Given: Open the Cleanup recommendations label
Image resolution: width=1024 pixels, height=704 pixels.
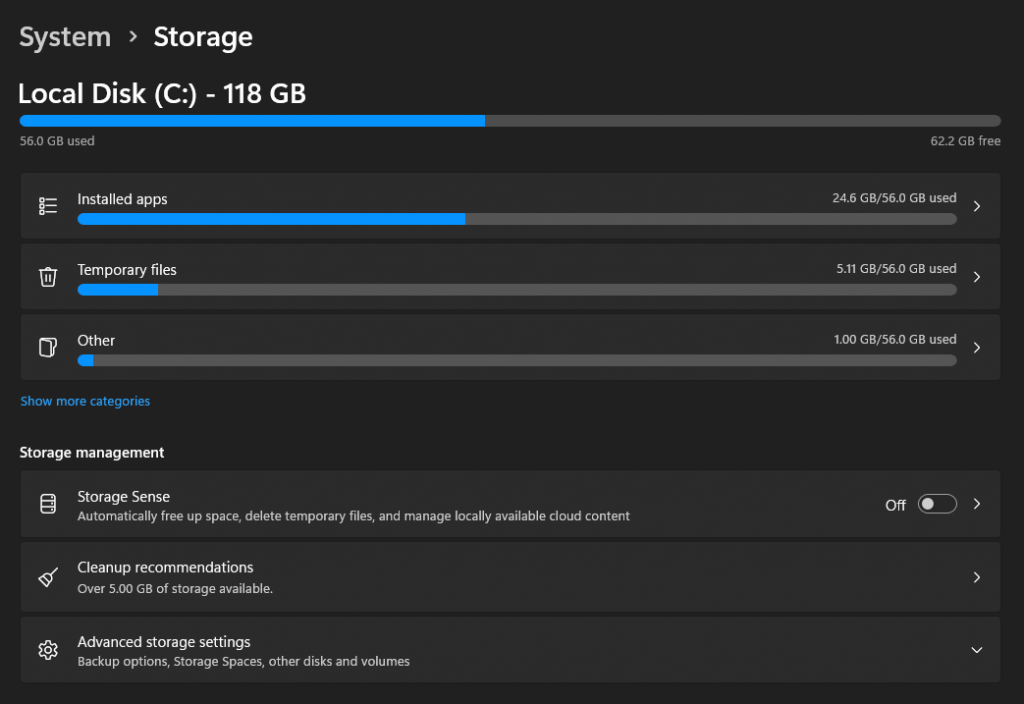Looking at the screenshot, I should (x=165, y=567).
